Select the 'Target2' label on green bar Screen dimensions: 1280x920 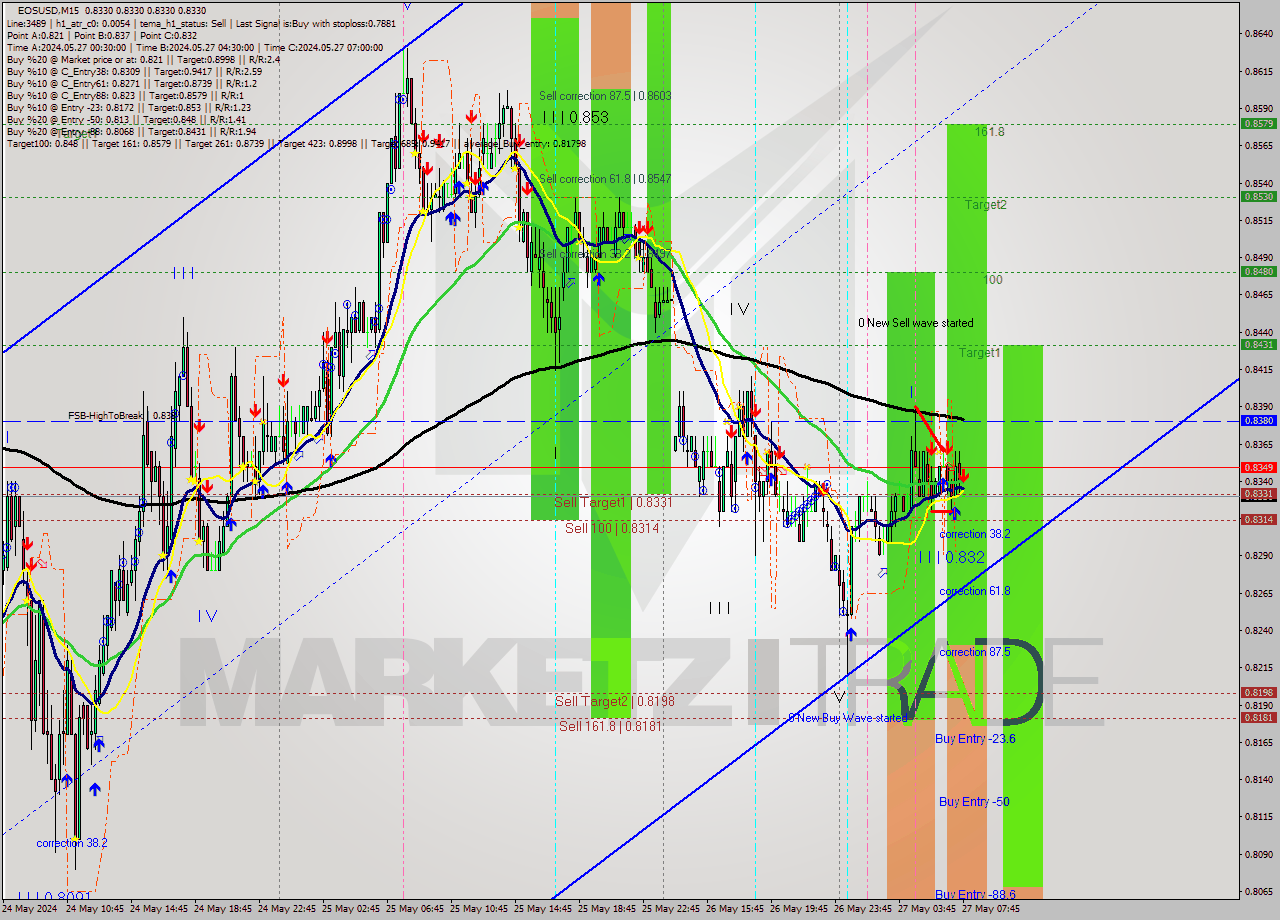coord(986,205)
